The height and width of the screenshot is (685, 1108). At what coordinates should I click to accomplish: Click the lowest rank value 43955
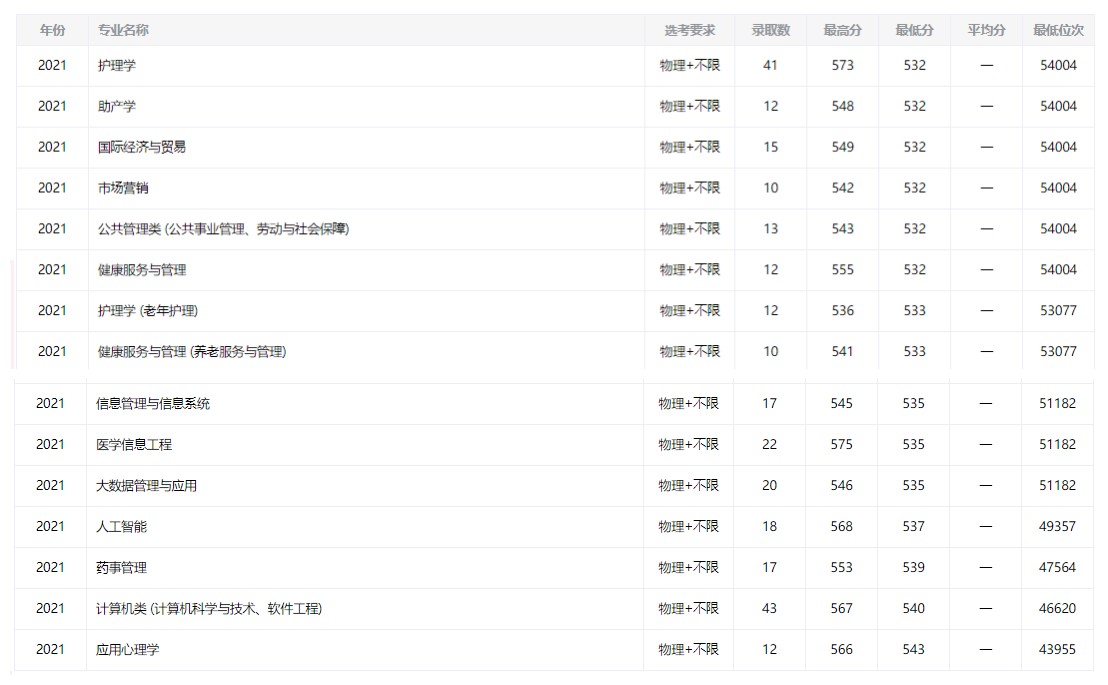pos(1057,649)
